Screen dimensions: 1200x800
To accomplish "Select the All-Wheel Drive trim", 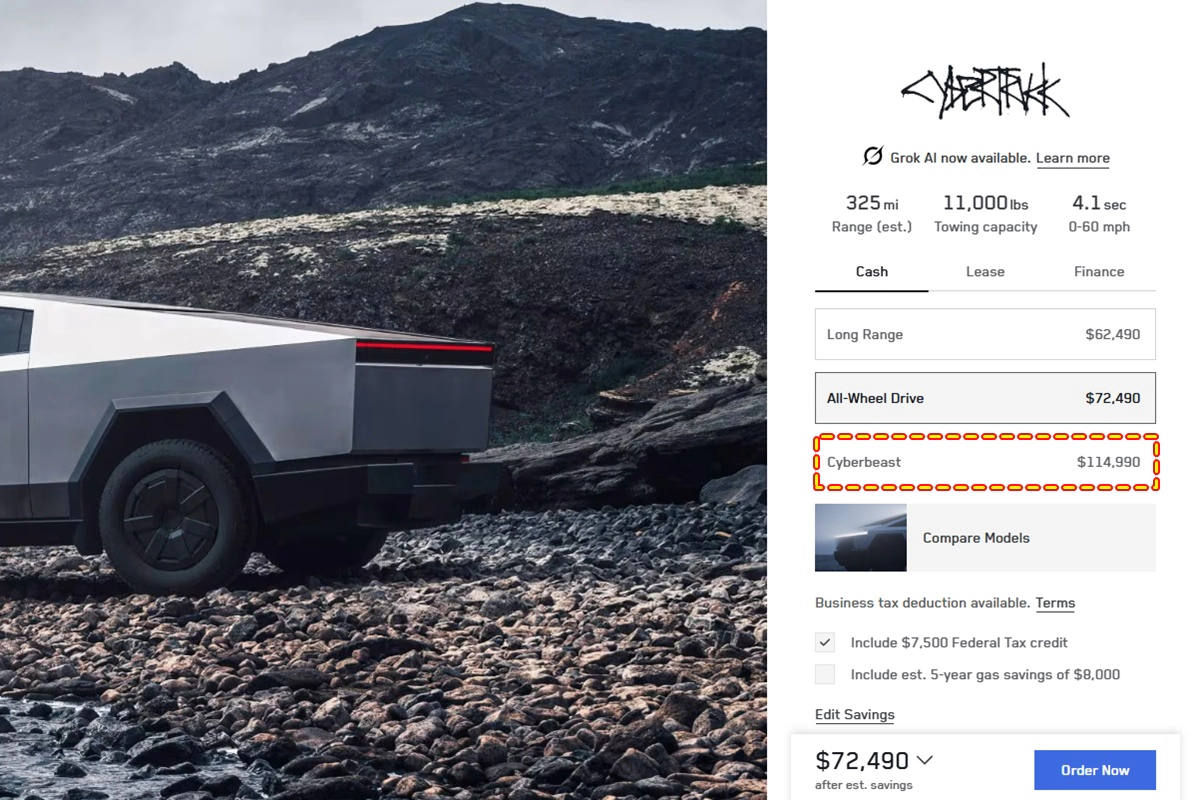I will tap(985, 398).
